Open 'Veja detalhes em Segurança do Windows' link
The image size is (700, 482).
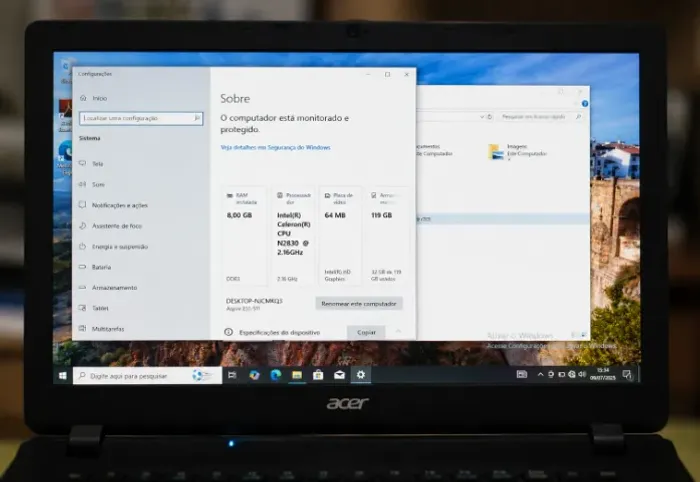click(x=275, y=147)
